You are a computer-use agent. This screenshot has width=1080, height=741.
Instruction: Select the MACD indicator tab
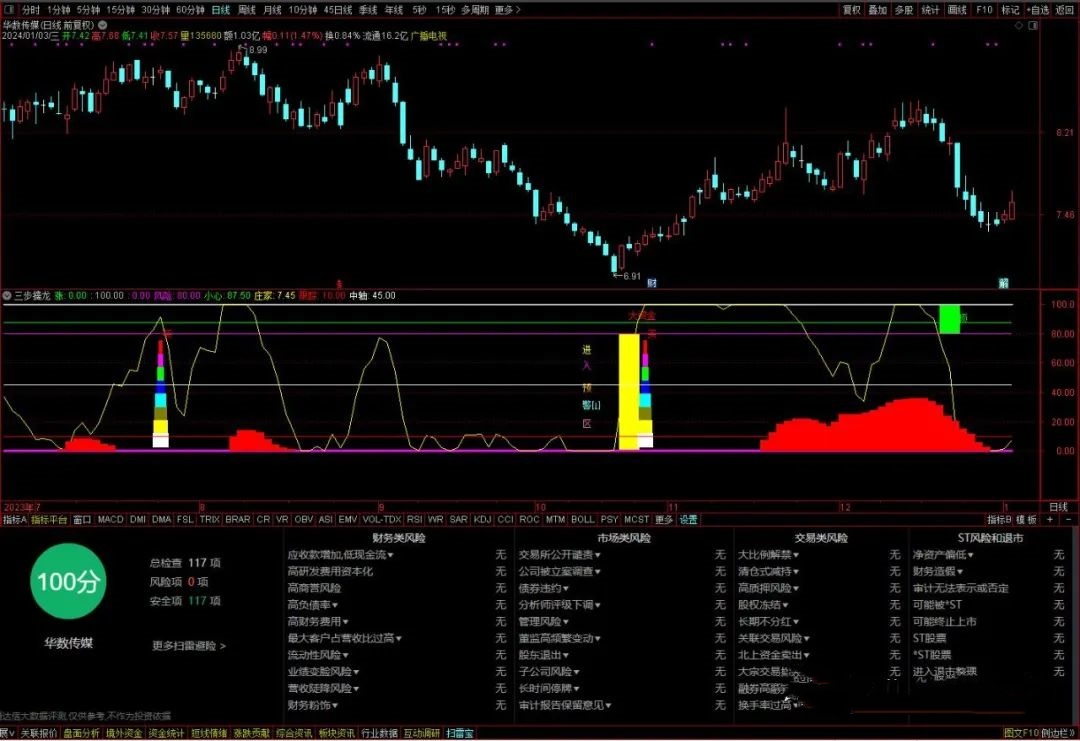point(110,519)
